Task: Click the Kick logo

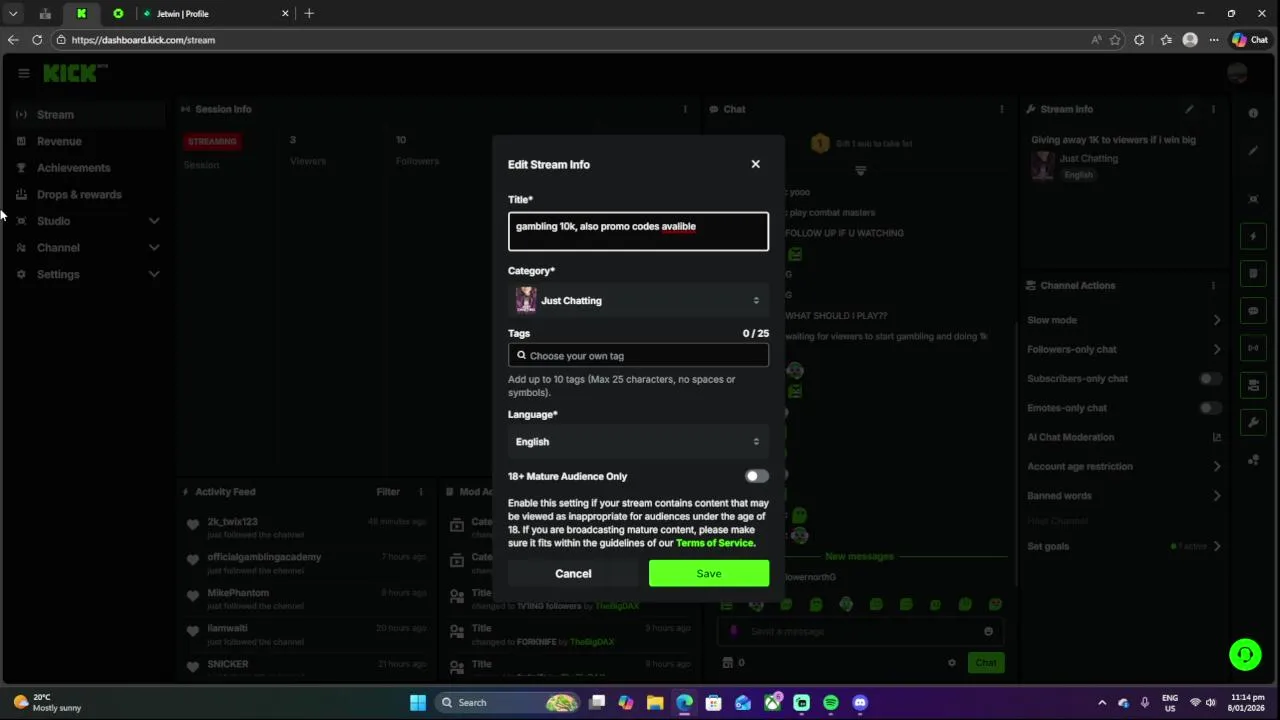Action: tap(73, 73)
